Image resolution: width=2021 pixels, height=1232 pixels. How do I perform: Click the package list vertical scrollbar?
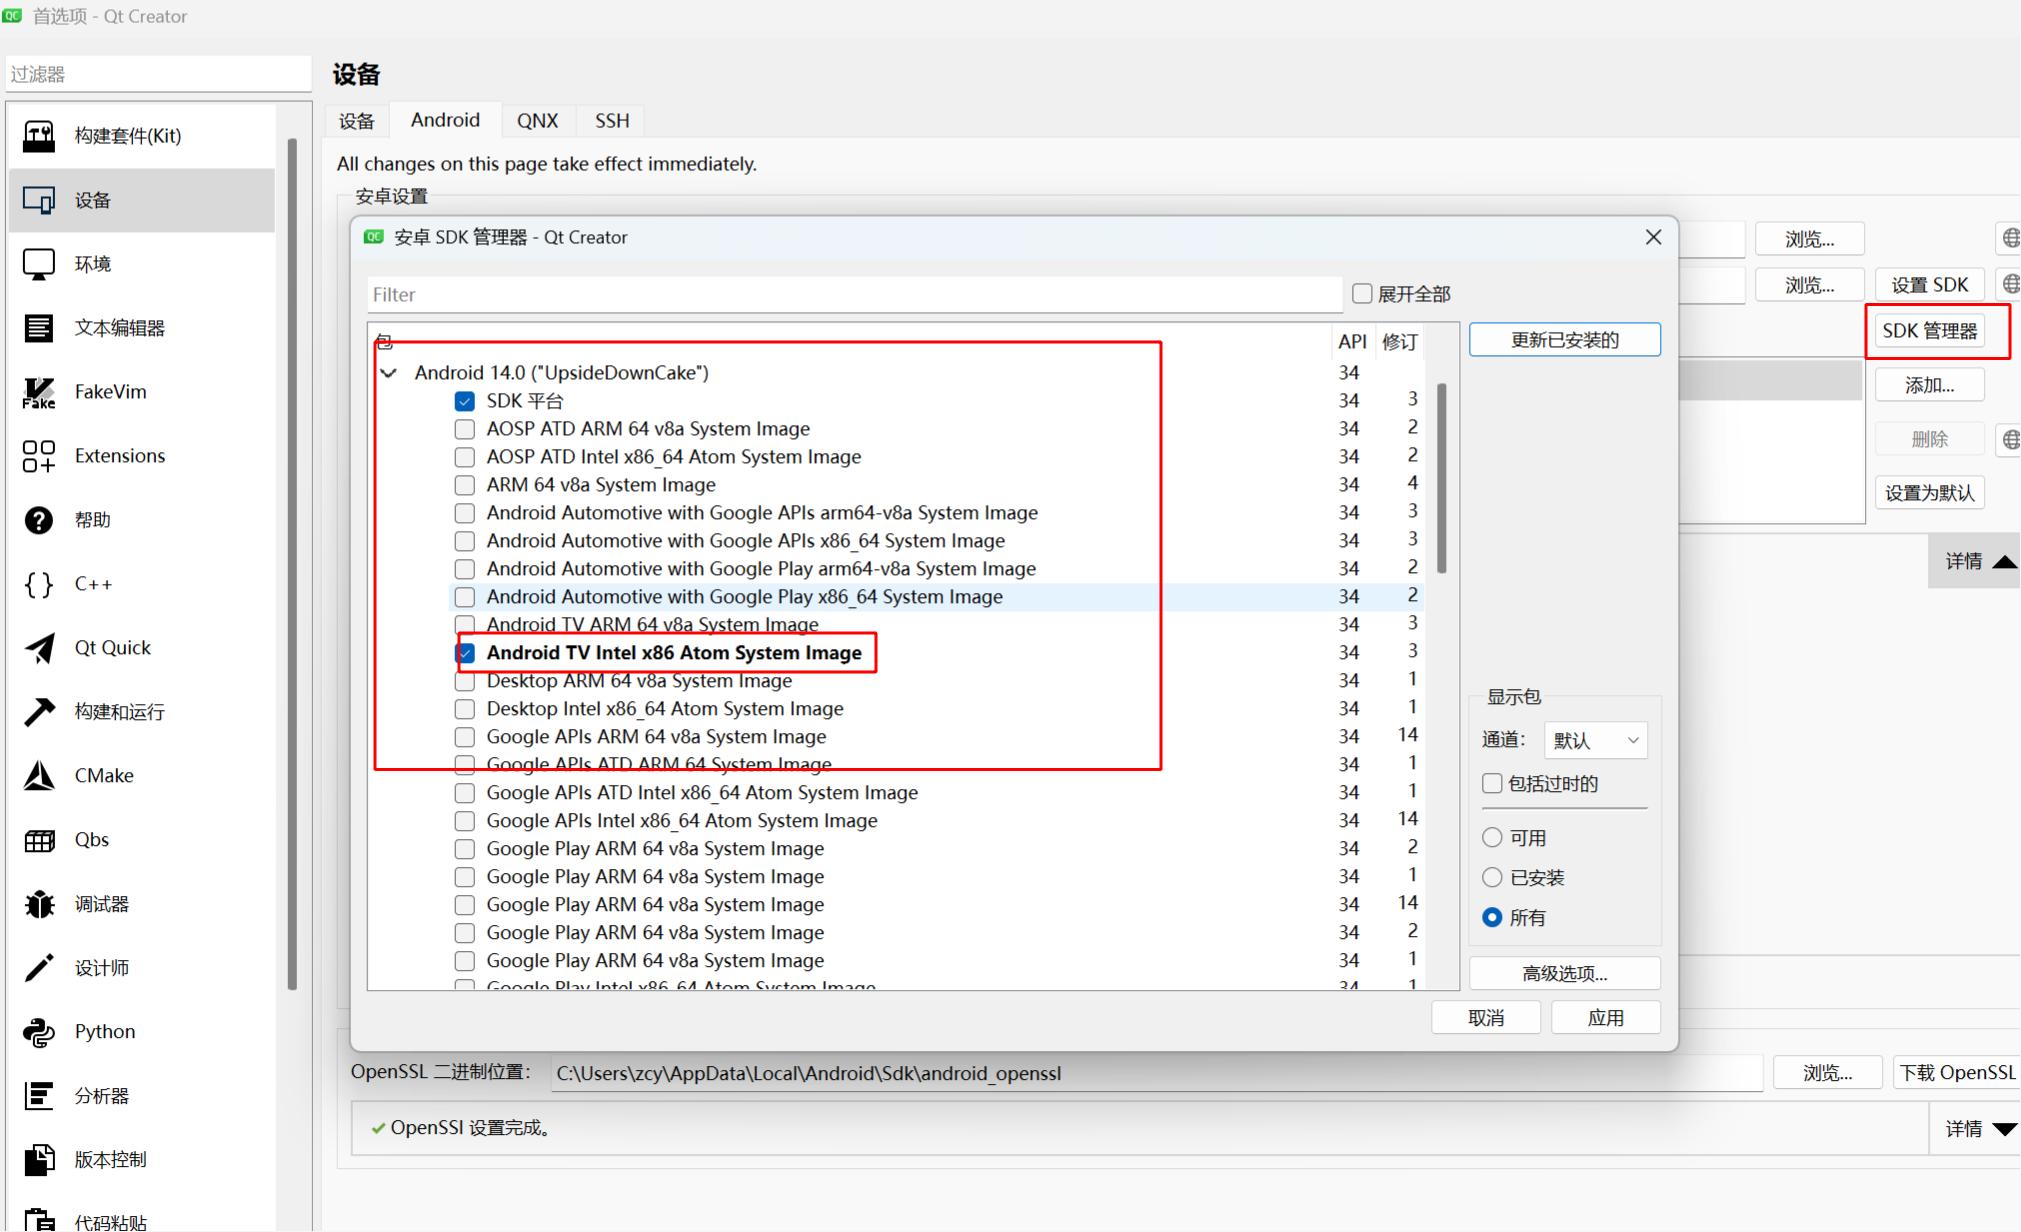(1441, 478)
